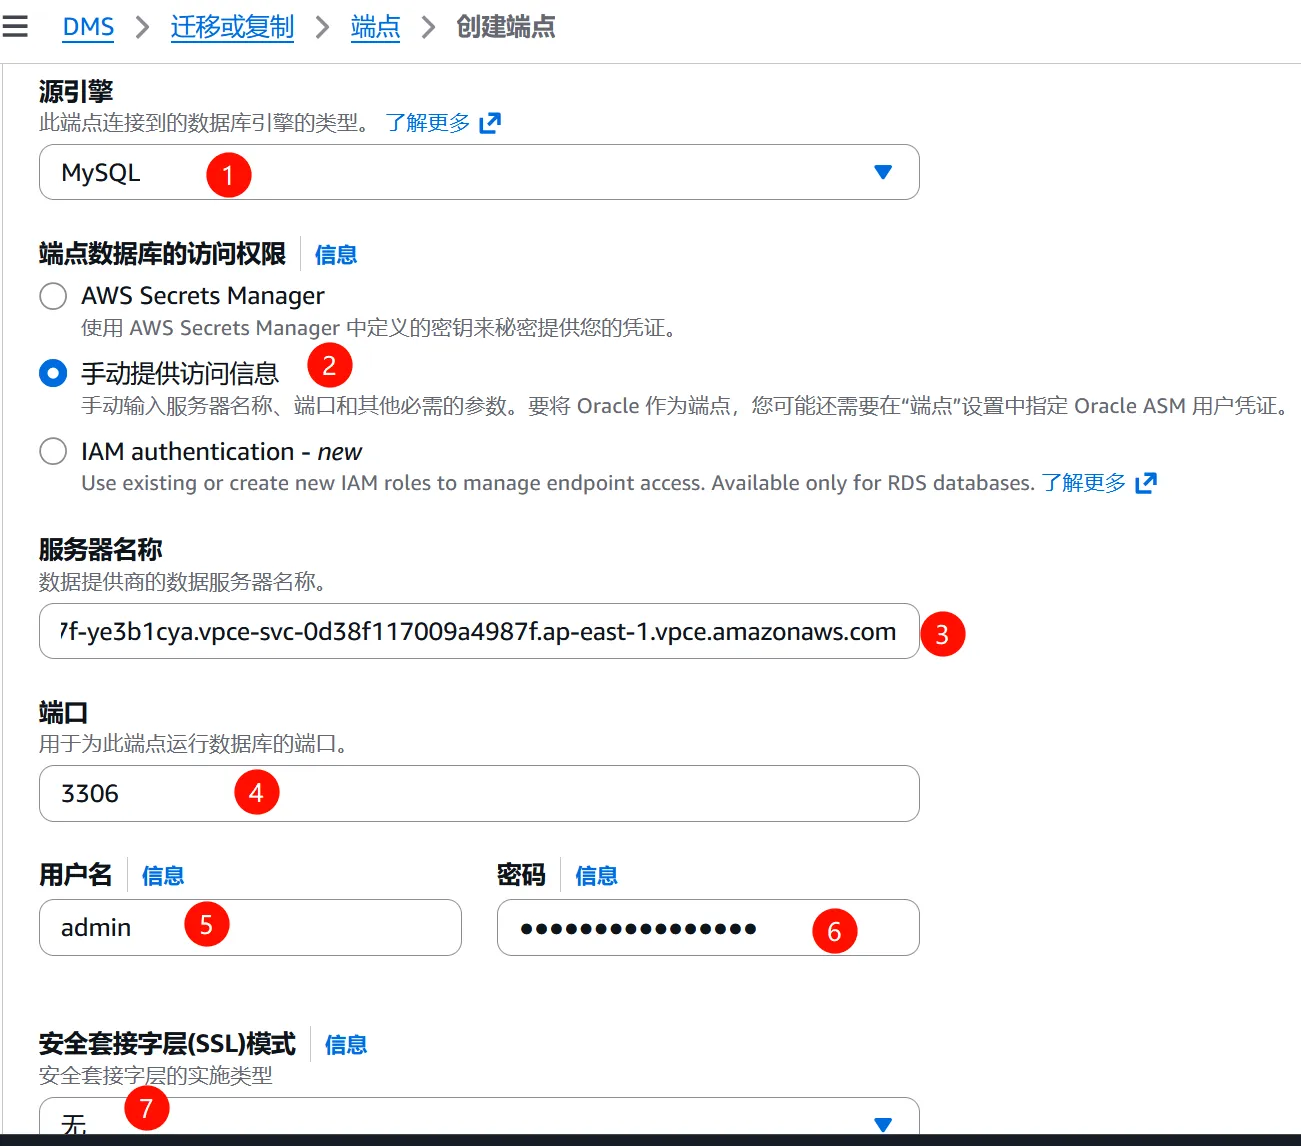Select 手动提供访问信息 radio button
This screenshot has width=1301, height=1146.
pos(52,373)
